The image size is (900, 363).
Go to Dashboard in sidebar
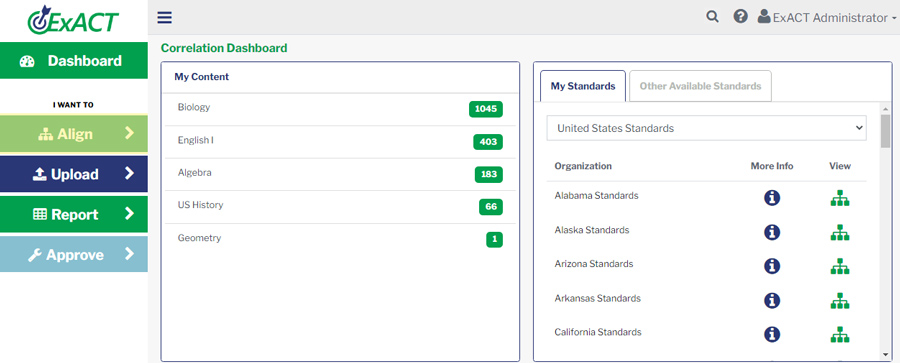pos(73,61)
